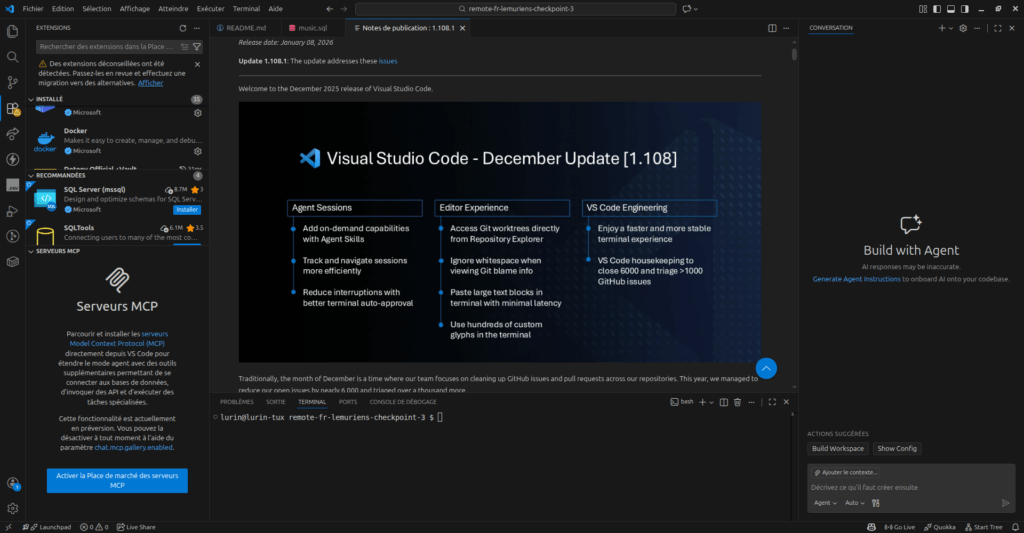Focus the title bar command center search

pyautogui.click(x=515, y=9)
